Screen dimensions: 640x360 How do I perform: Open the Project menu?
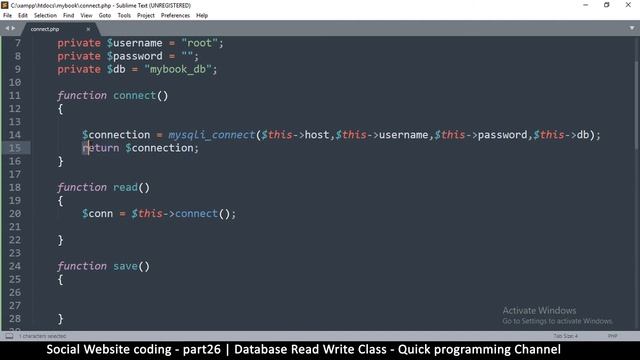pos(146,16)
